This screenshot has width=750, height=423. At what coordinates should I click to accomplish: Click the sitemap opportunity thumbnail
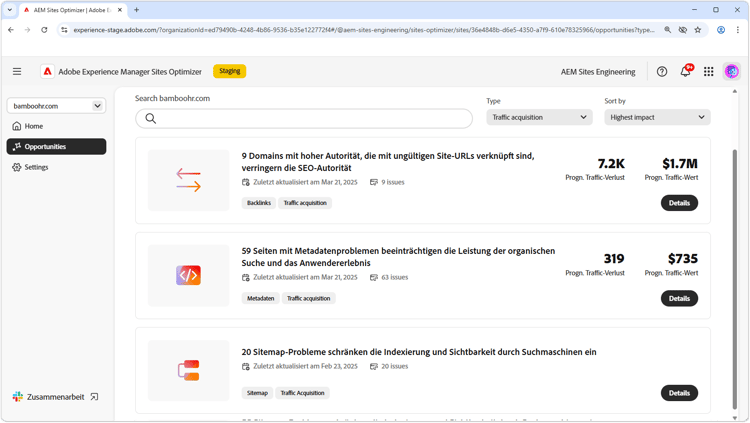188,370
